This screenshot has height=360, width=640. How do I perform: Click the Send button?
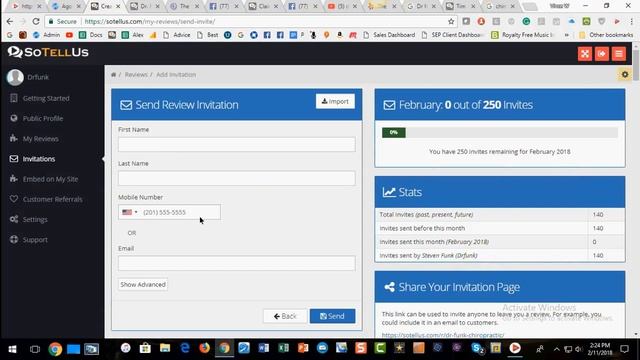point(332,316)
